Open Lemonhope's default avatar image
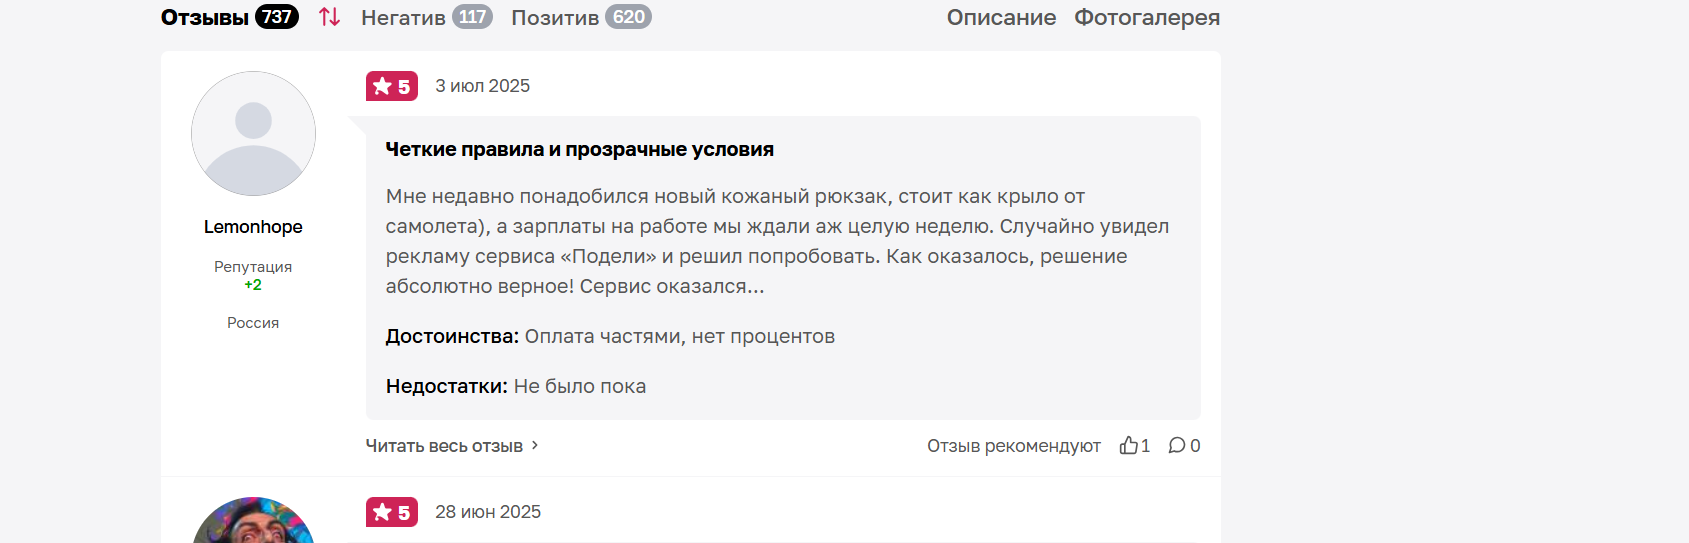Viewport: 1689px width, 543px height. tap(253, 133)
